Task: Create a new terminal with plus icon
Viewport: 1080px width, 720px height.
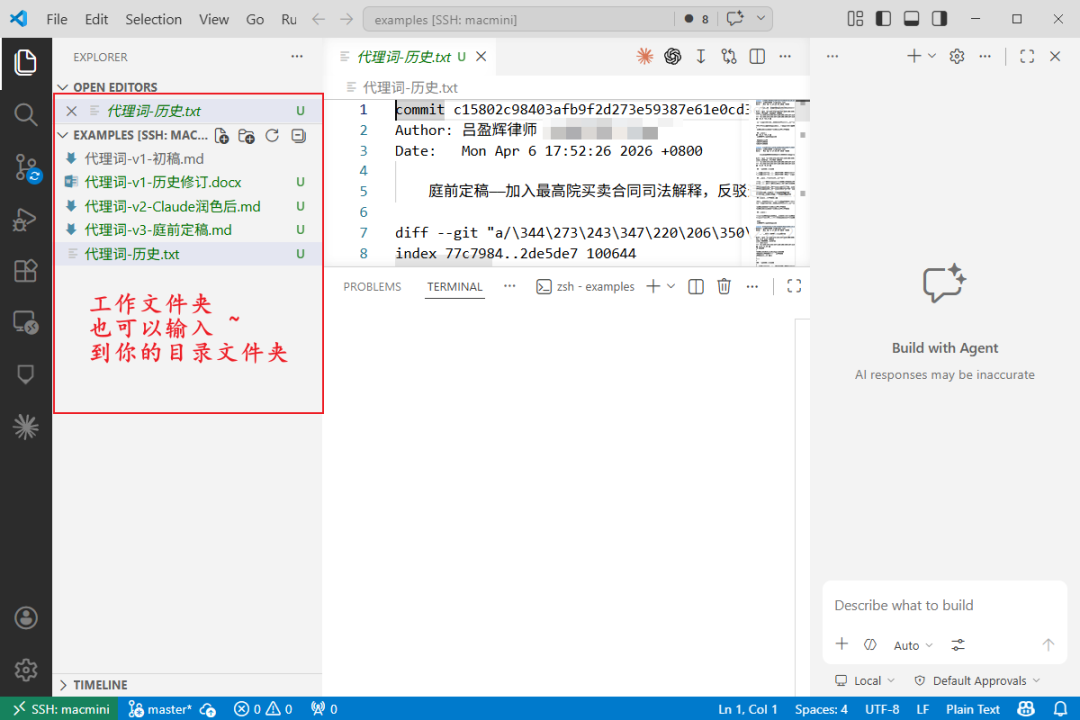Action: click(x=653, y=286)
